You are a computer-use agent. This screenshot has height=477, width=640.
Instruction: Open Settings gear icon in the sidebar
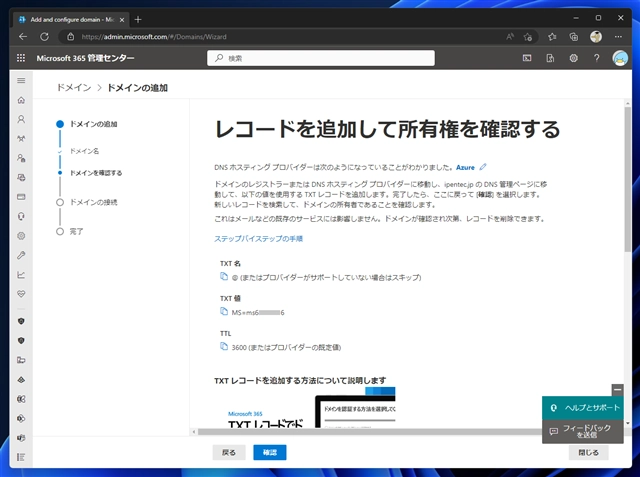pos(21,236)
